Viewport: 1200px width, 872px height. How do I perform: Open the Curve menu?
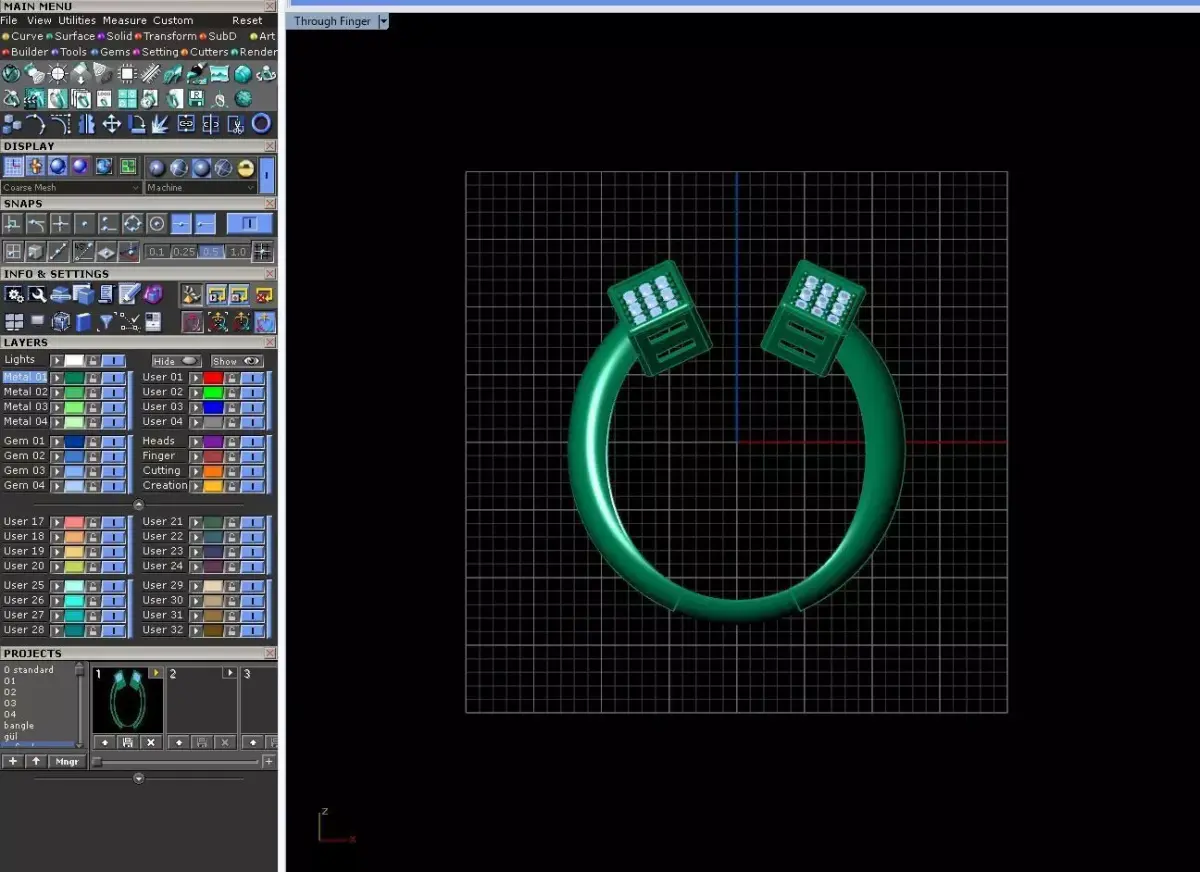tap(27, 36)
